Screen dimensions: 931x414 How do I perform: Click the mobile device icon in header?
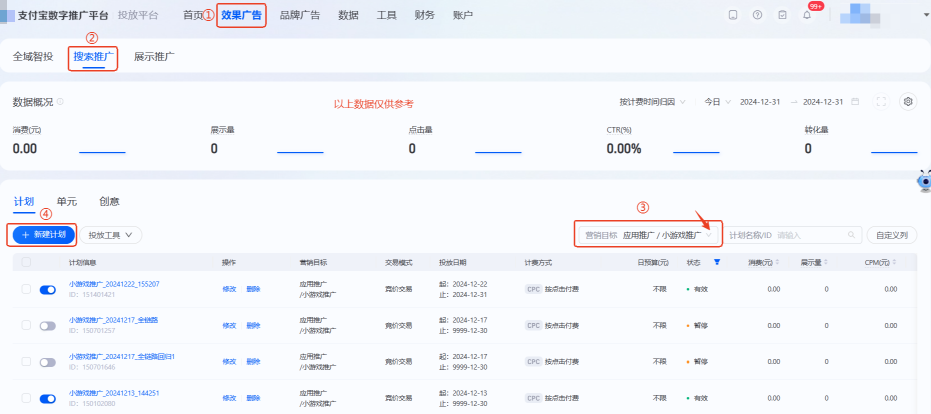pyautogui.click(x=733, y=15)
